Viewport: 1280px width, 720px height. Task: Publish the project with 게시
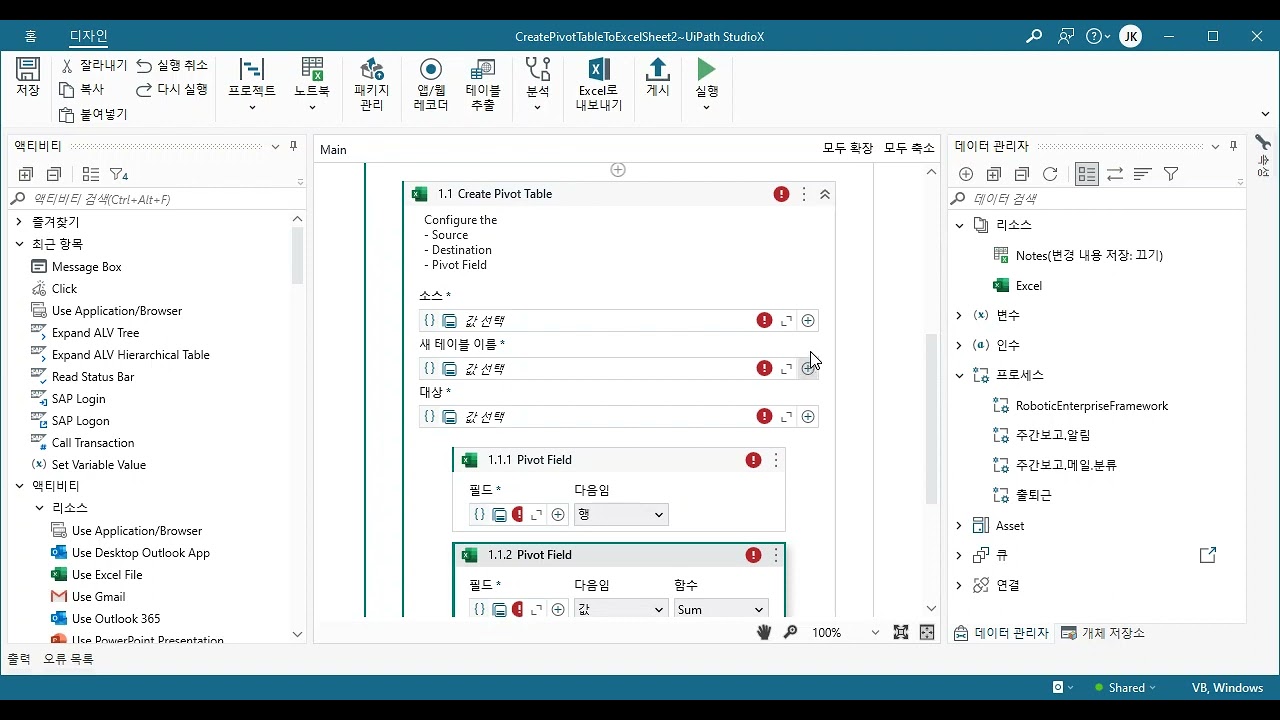pyautogui.click(x=658, y=77)
